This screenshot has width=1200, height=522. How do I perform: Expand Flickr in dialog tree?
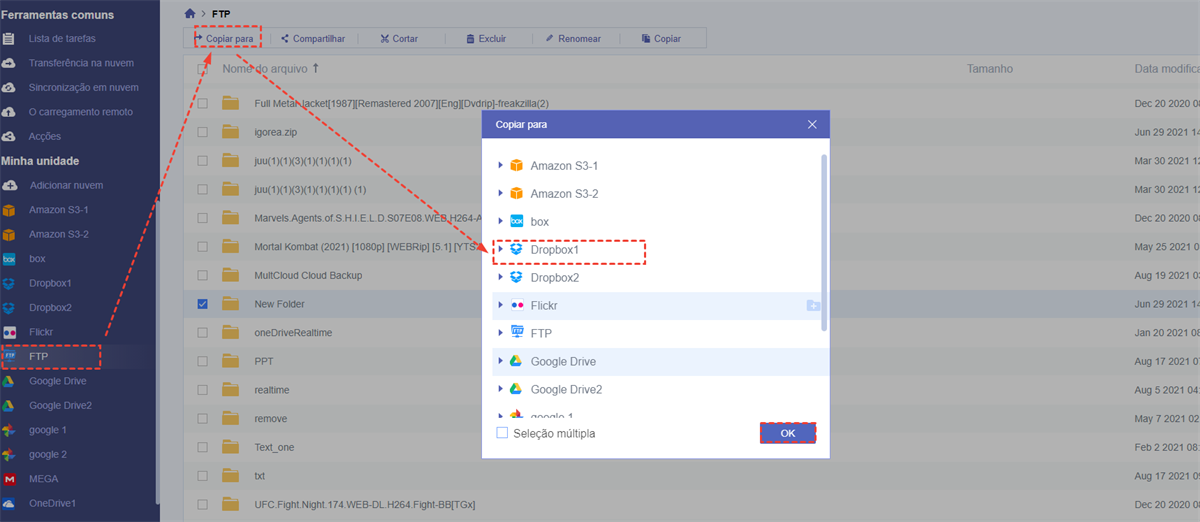pos(500,305)
